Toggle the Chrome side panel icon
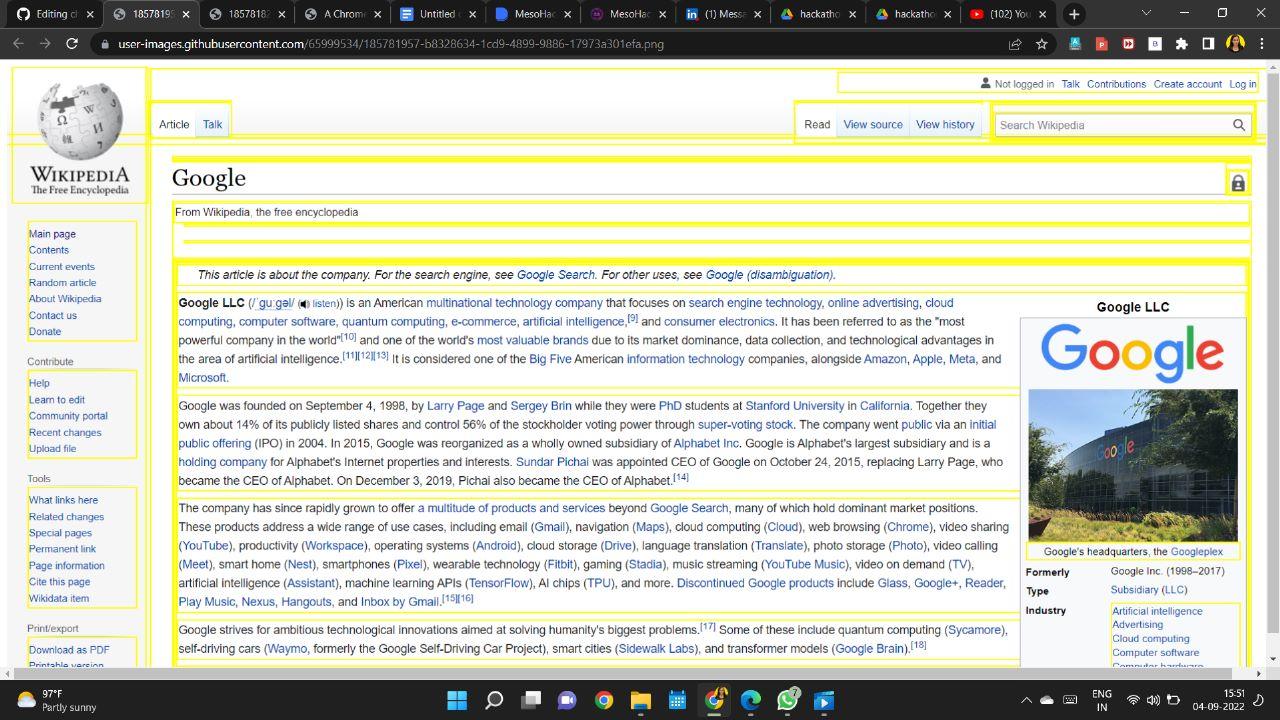Image resolution: width=1280 pixels, height=720 pixels. (1208, 44)
